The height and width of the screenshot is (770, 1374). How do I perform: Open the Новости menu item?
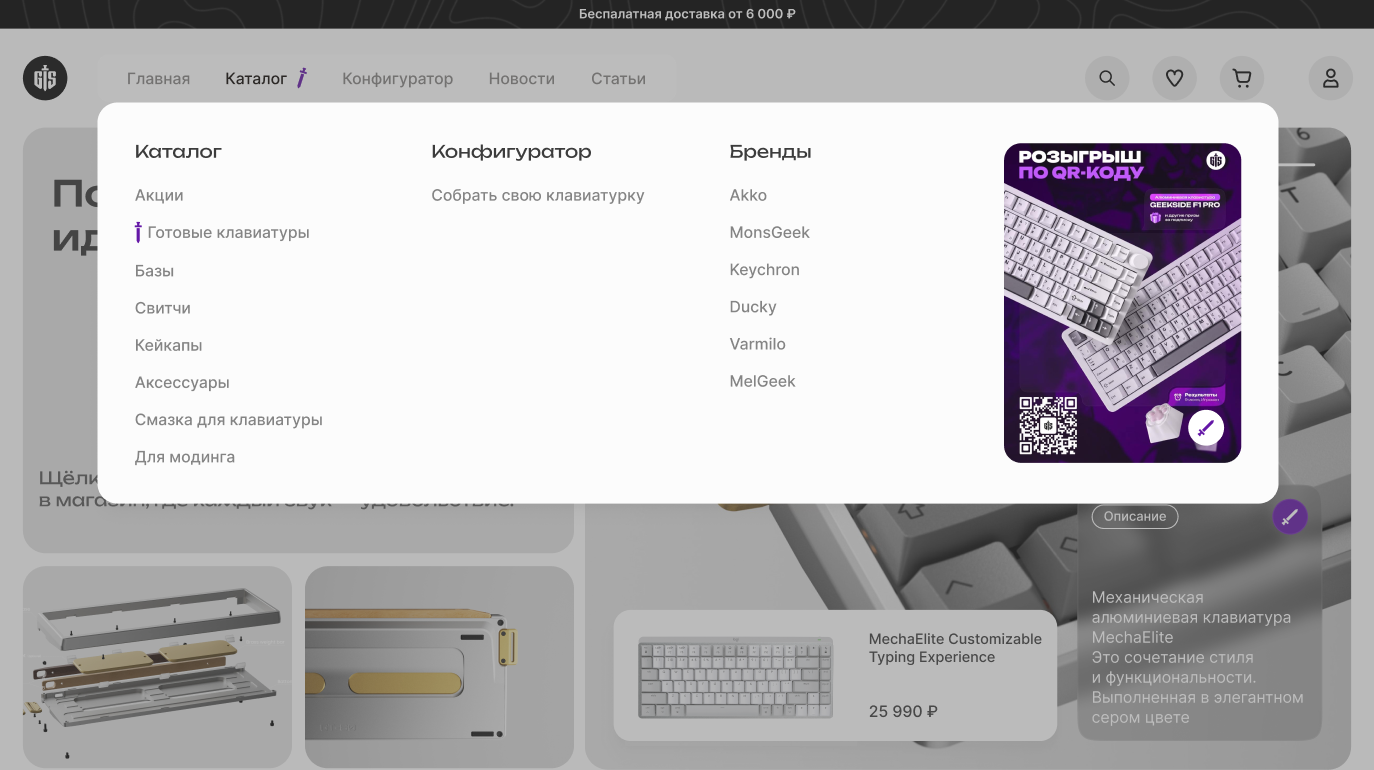click(521, 78)
